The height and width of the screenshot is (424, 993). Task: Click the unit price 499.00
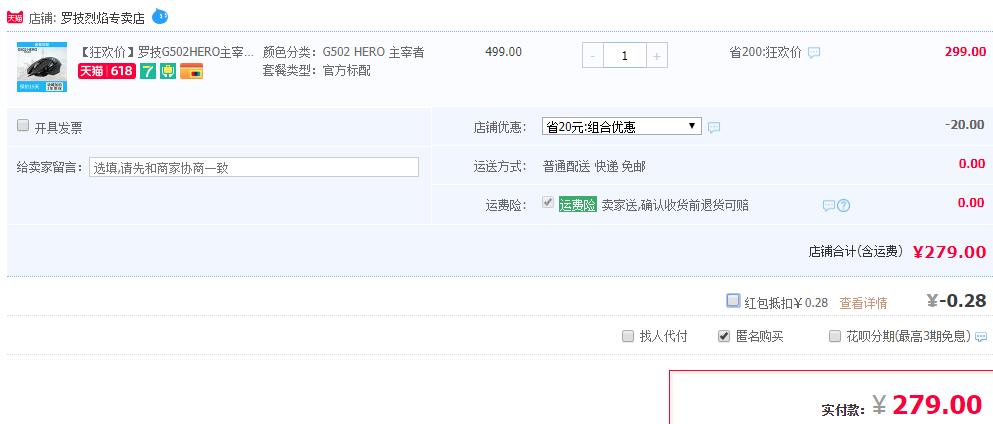pyautogui.click(x=503, y=52)
